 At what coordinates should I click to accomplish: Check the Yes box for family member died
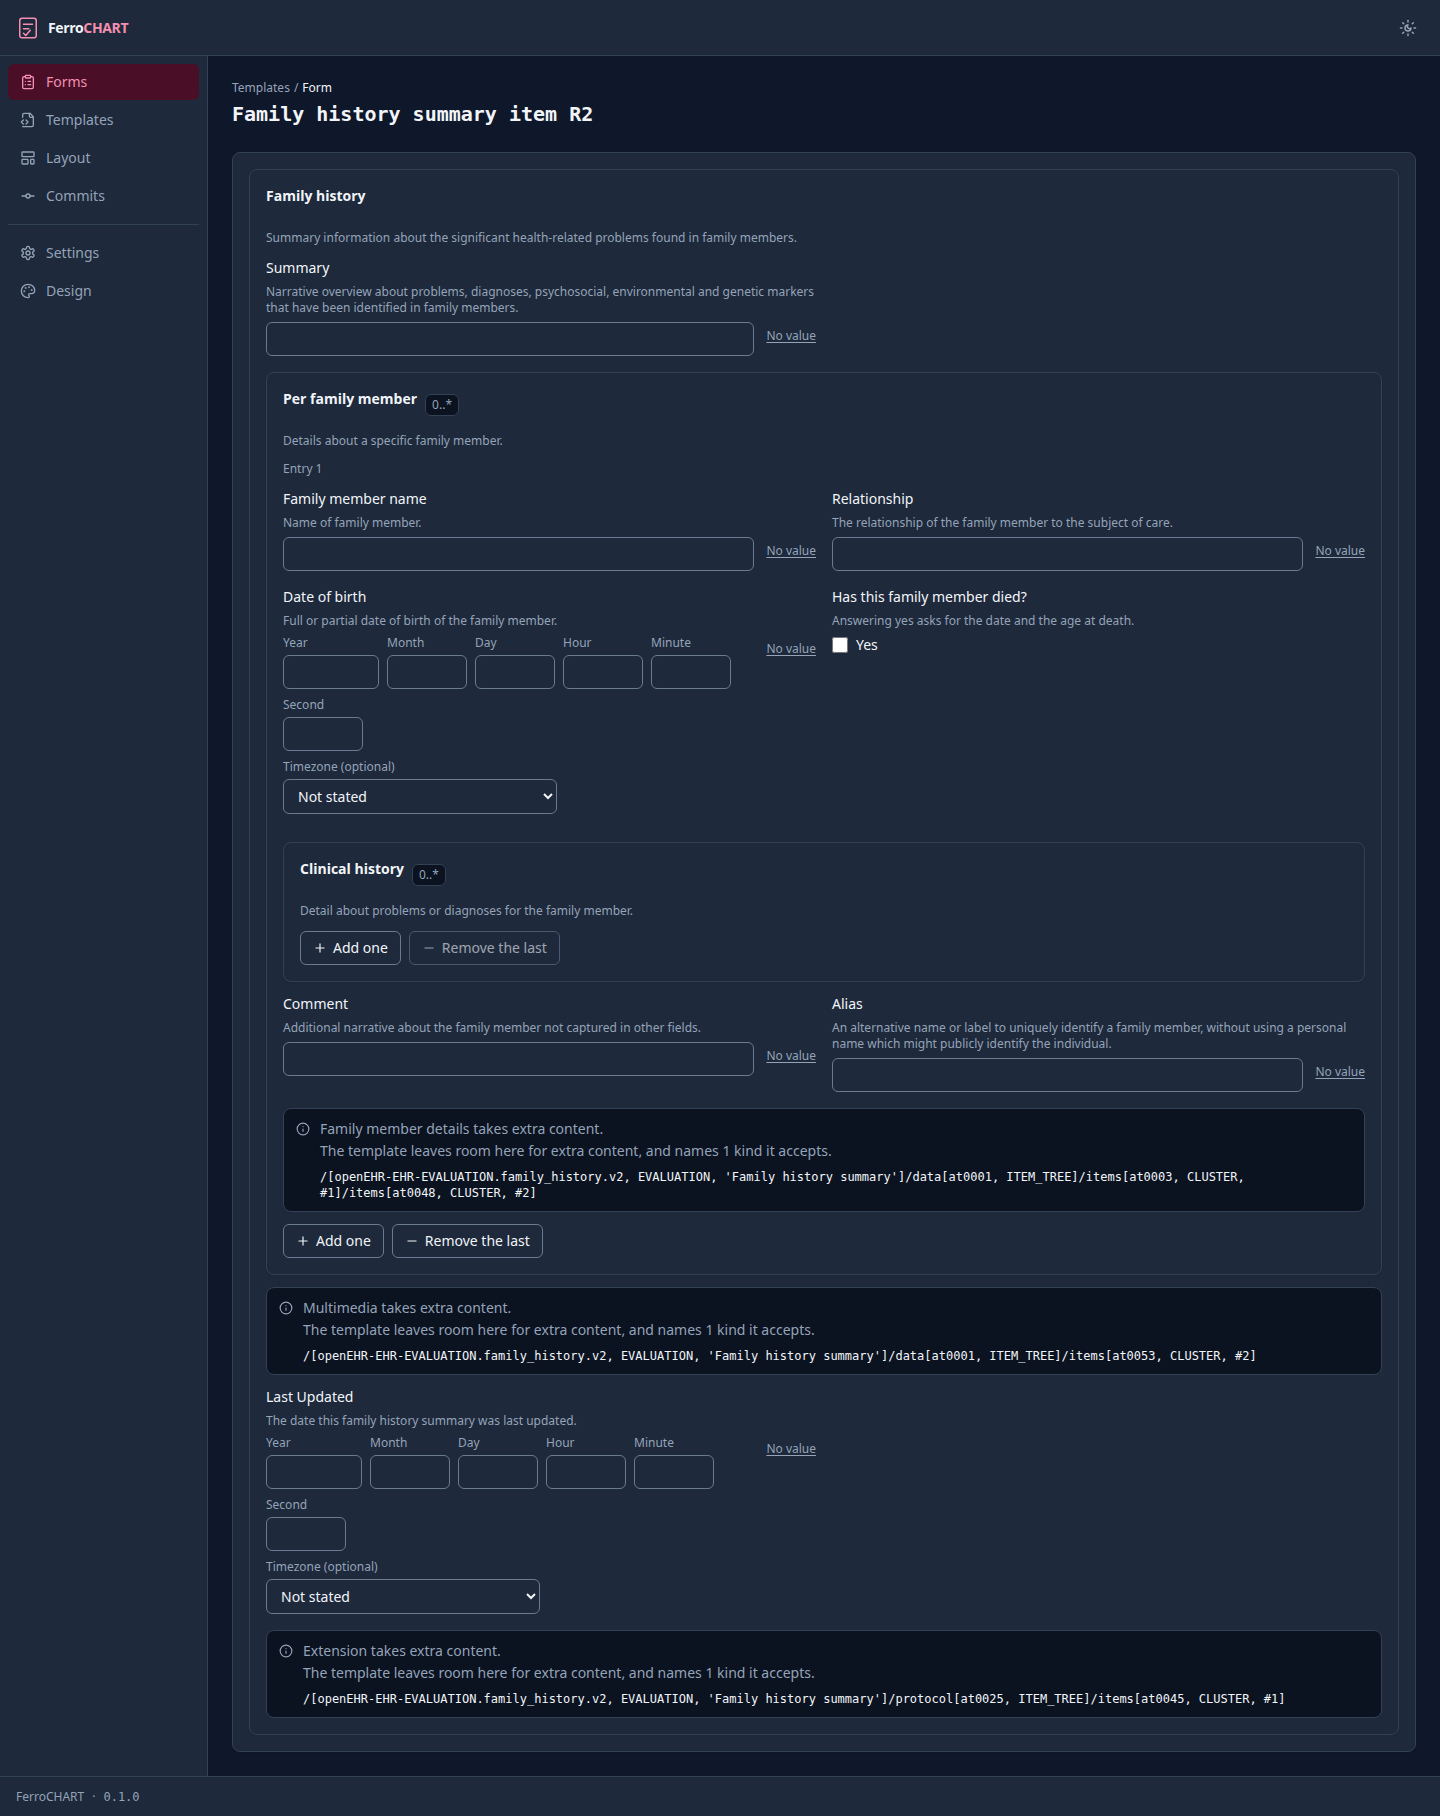tap(840, 645)
